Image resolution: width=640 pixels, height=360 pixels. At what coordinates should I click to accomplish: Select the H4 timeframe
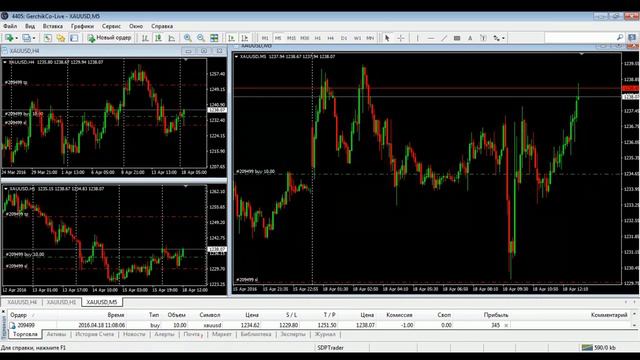click(331, 38)
